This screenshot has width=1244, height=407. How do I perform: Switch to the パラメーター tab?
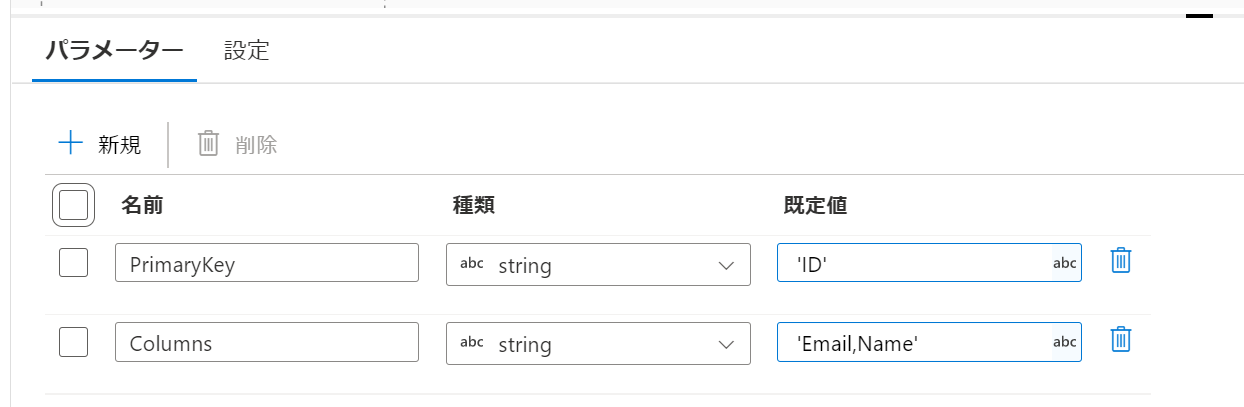pyautogui.click(x=115, y=51)
